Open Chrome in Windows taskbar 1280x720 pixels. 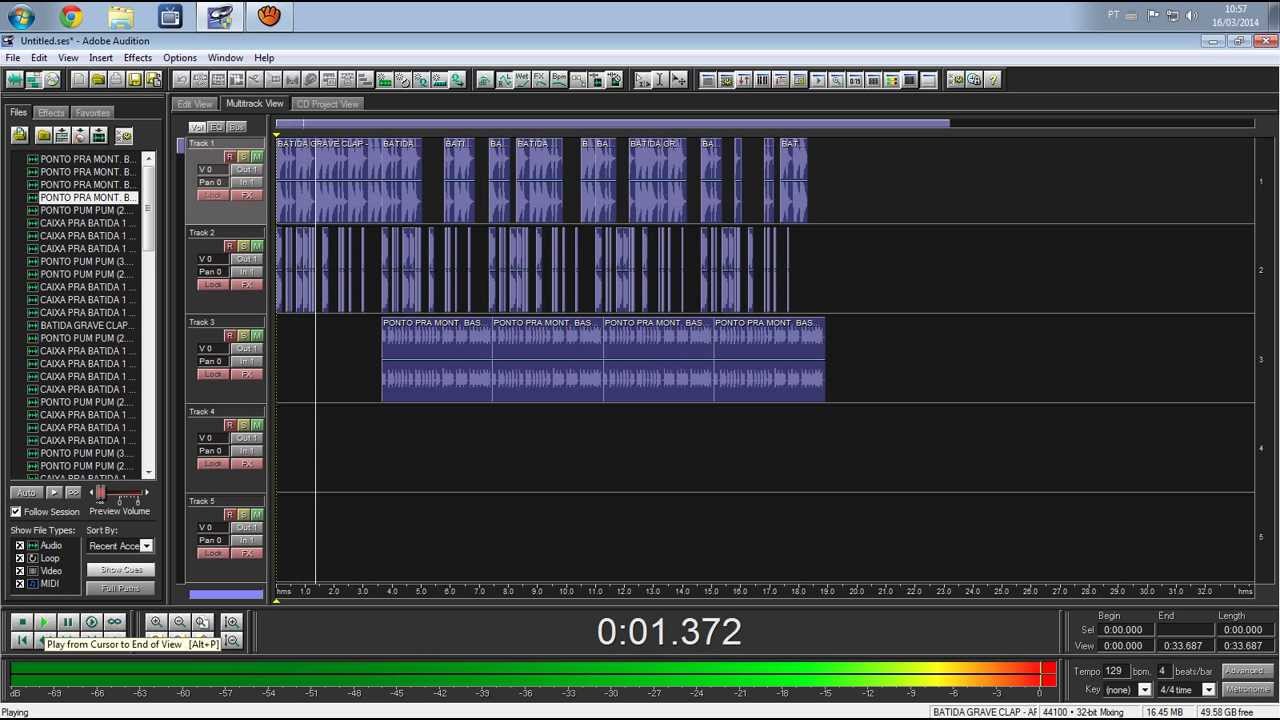tap(70, 16)
